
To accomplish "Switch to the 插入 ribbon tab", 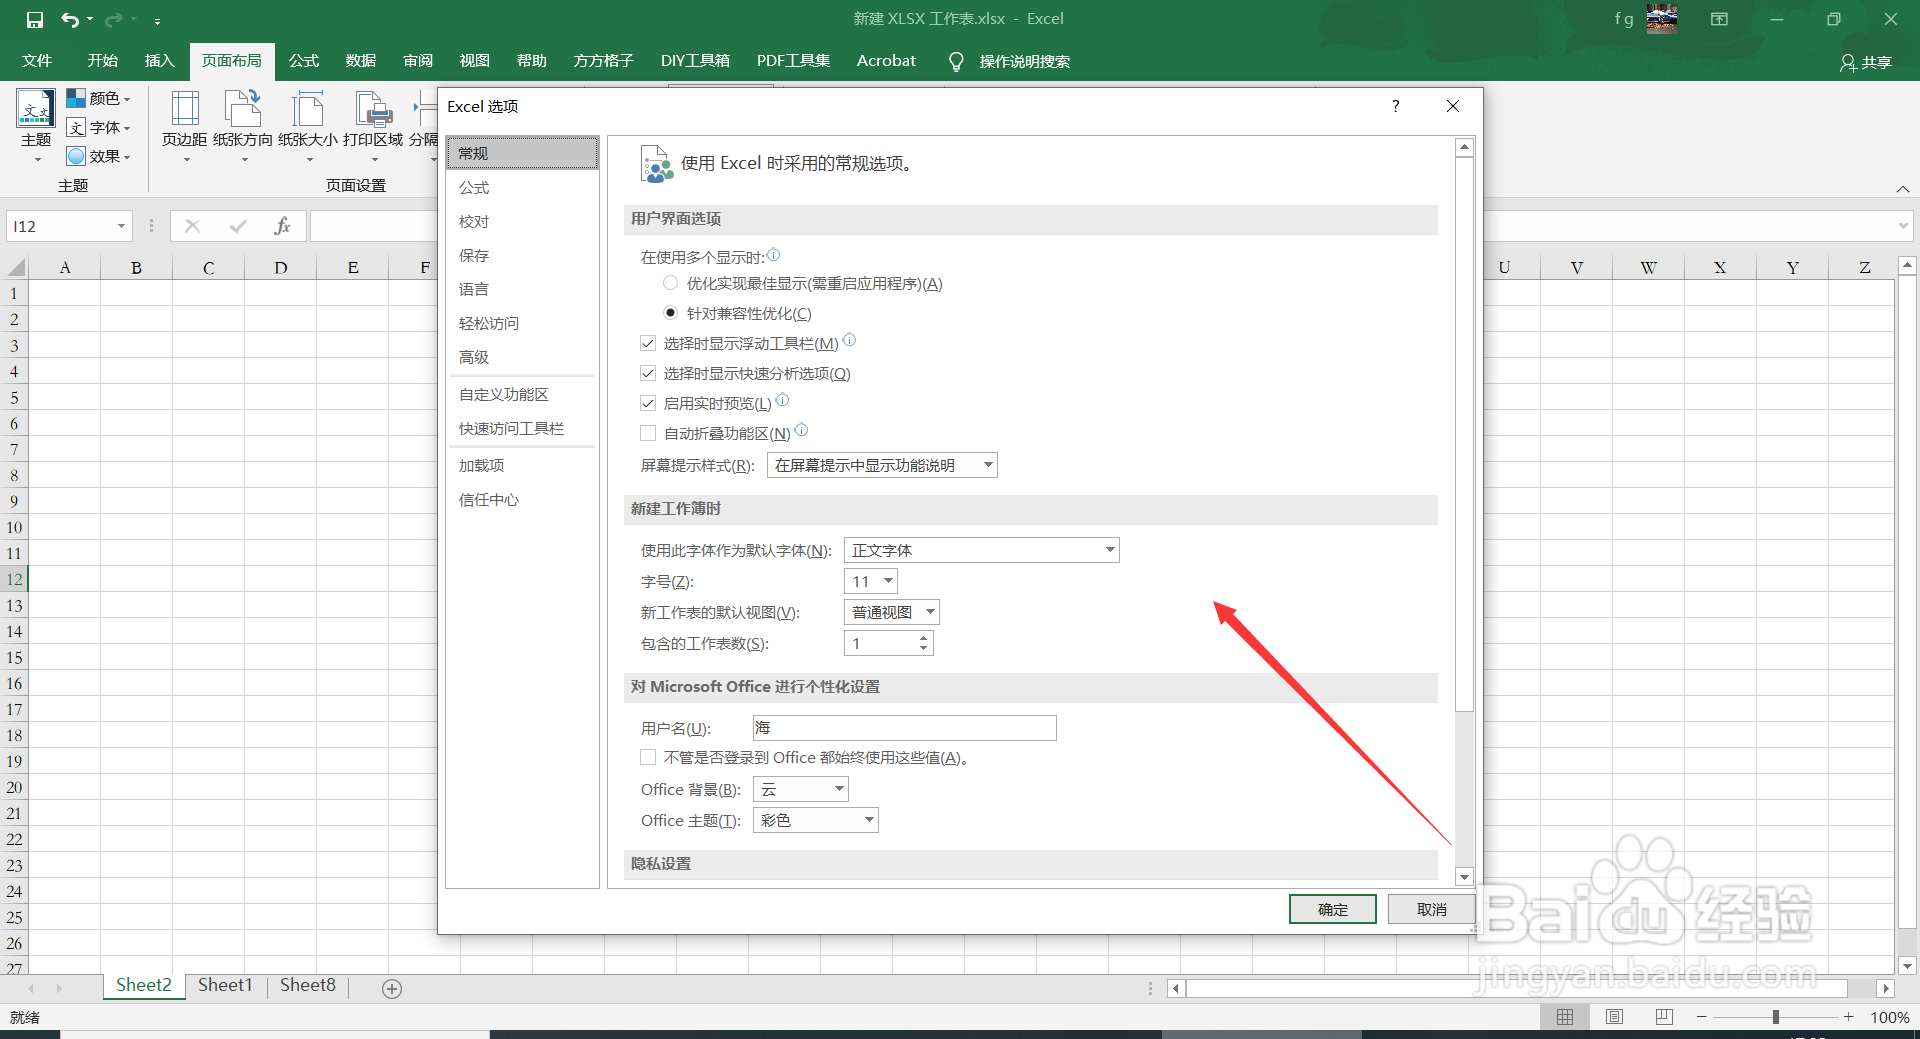I will [160, 61].
